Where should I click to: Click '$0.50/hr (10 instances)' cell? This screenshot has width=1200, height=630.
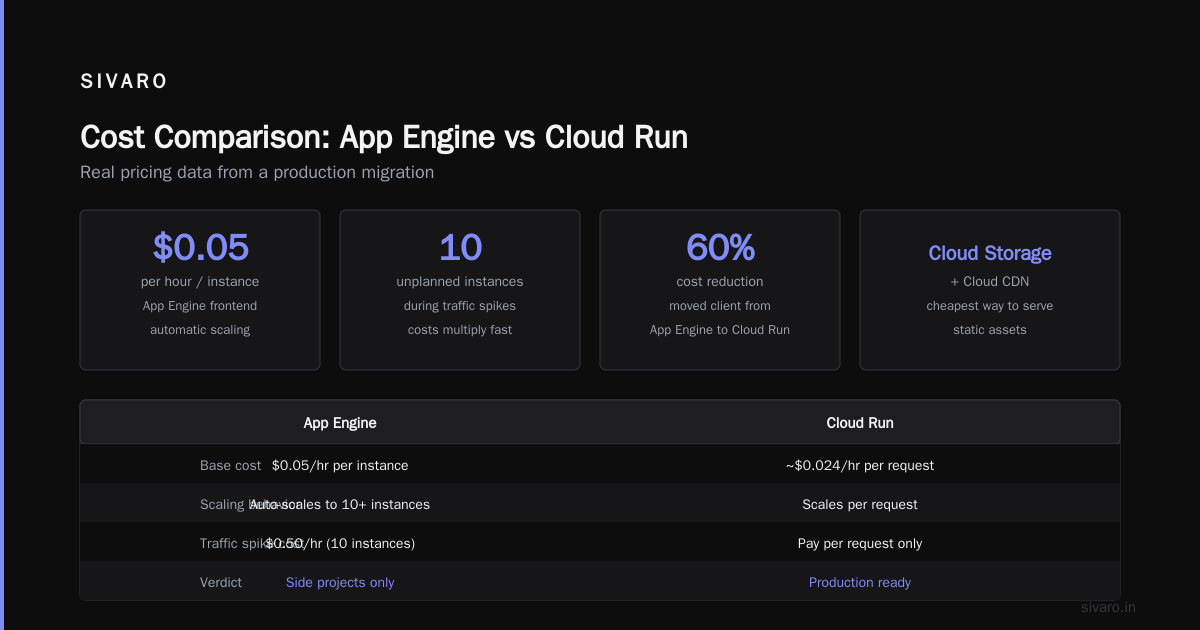340,543
